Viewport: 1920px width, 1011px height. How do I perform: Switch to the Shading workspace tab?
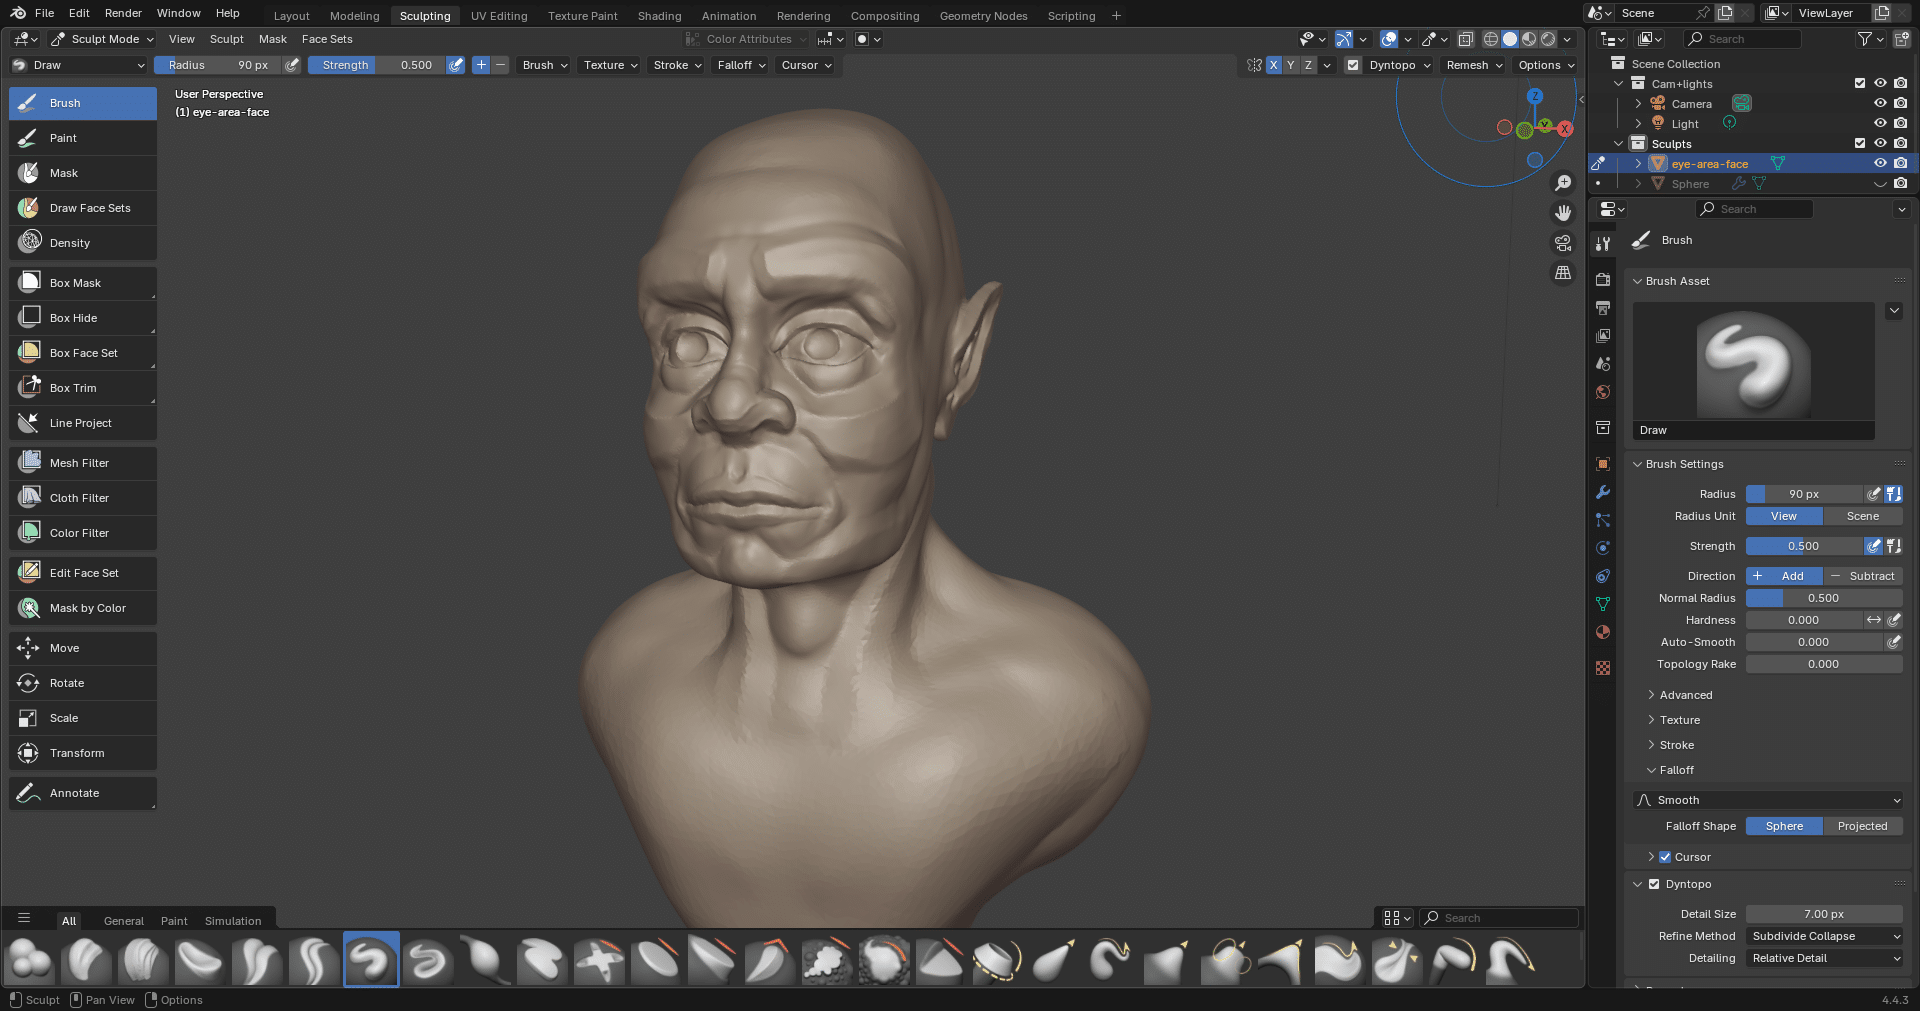(x=659, y=16)
